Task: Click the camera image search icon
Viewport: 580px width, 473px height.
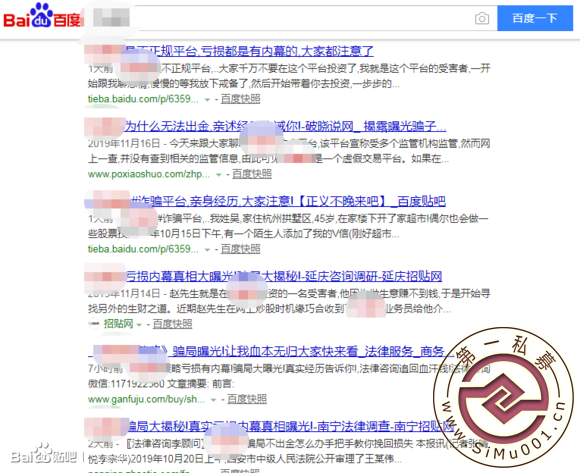Action: [482, 18]
